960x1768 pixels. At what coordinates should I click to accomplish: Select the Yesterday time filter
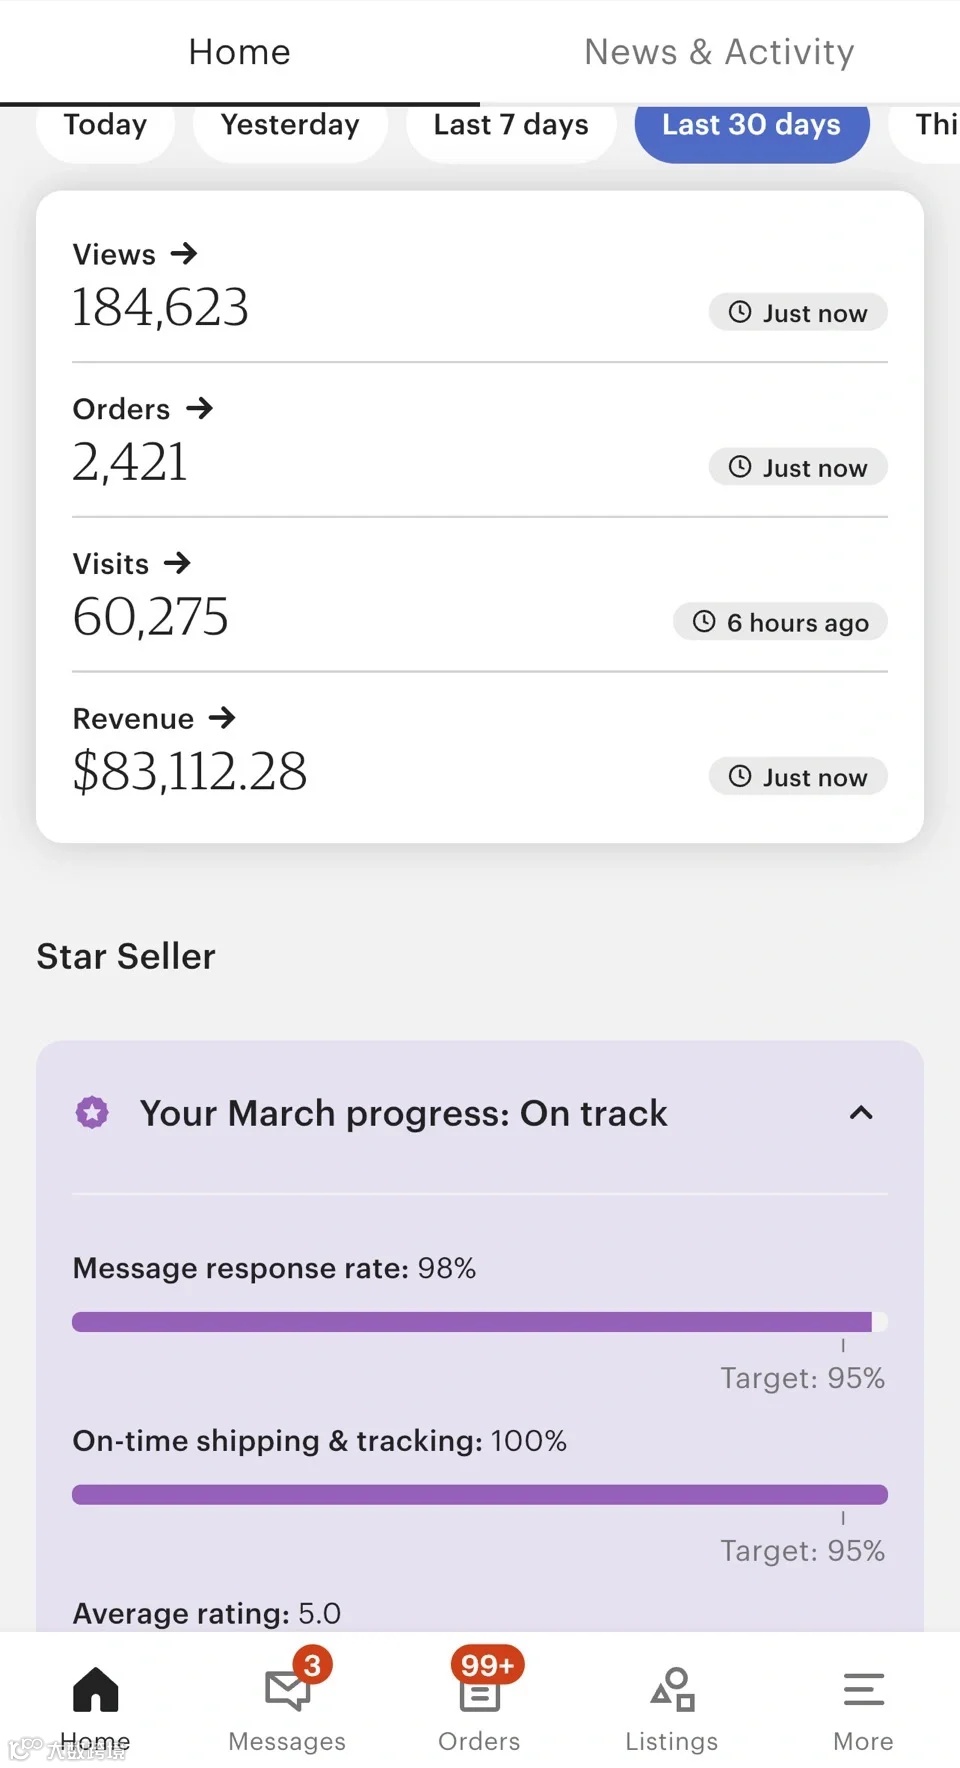click(290, 126)
